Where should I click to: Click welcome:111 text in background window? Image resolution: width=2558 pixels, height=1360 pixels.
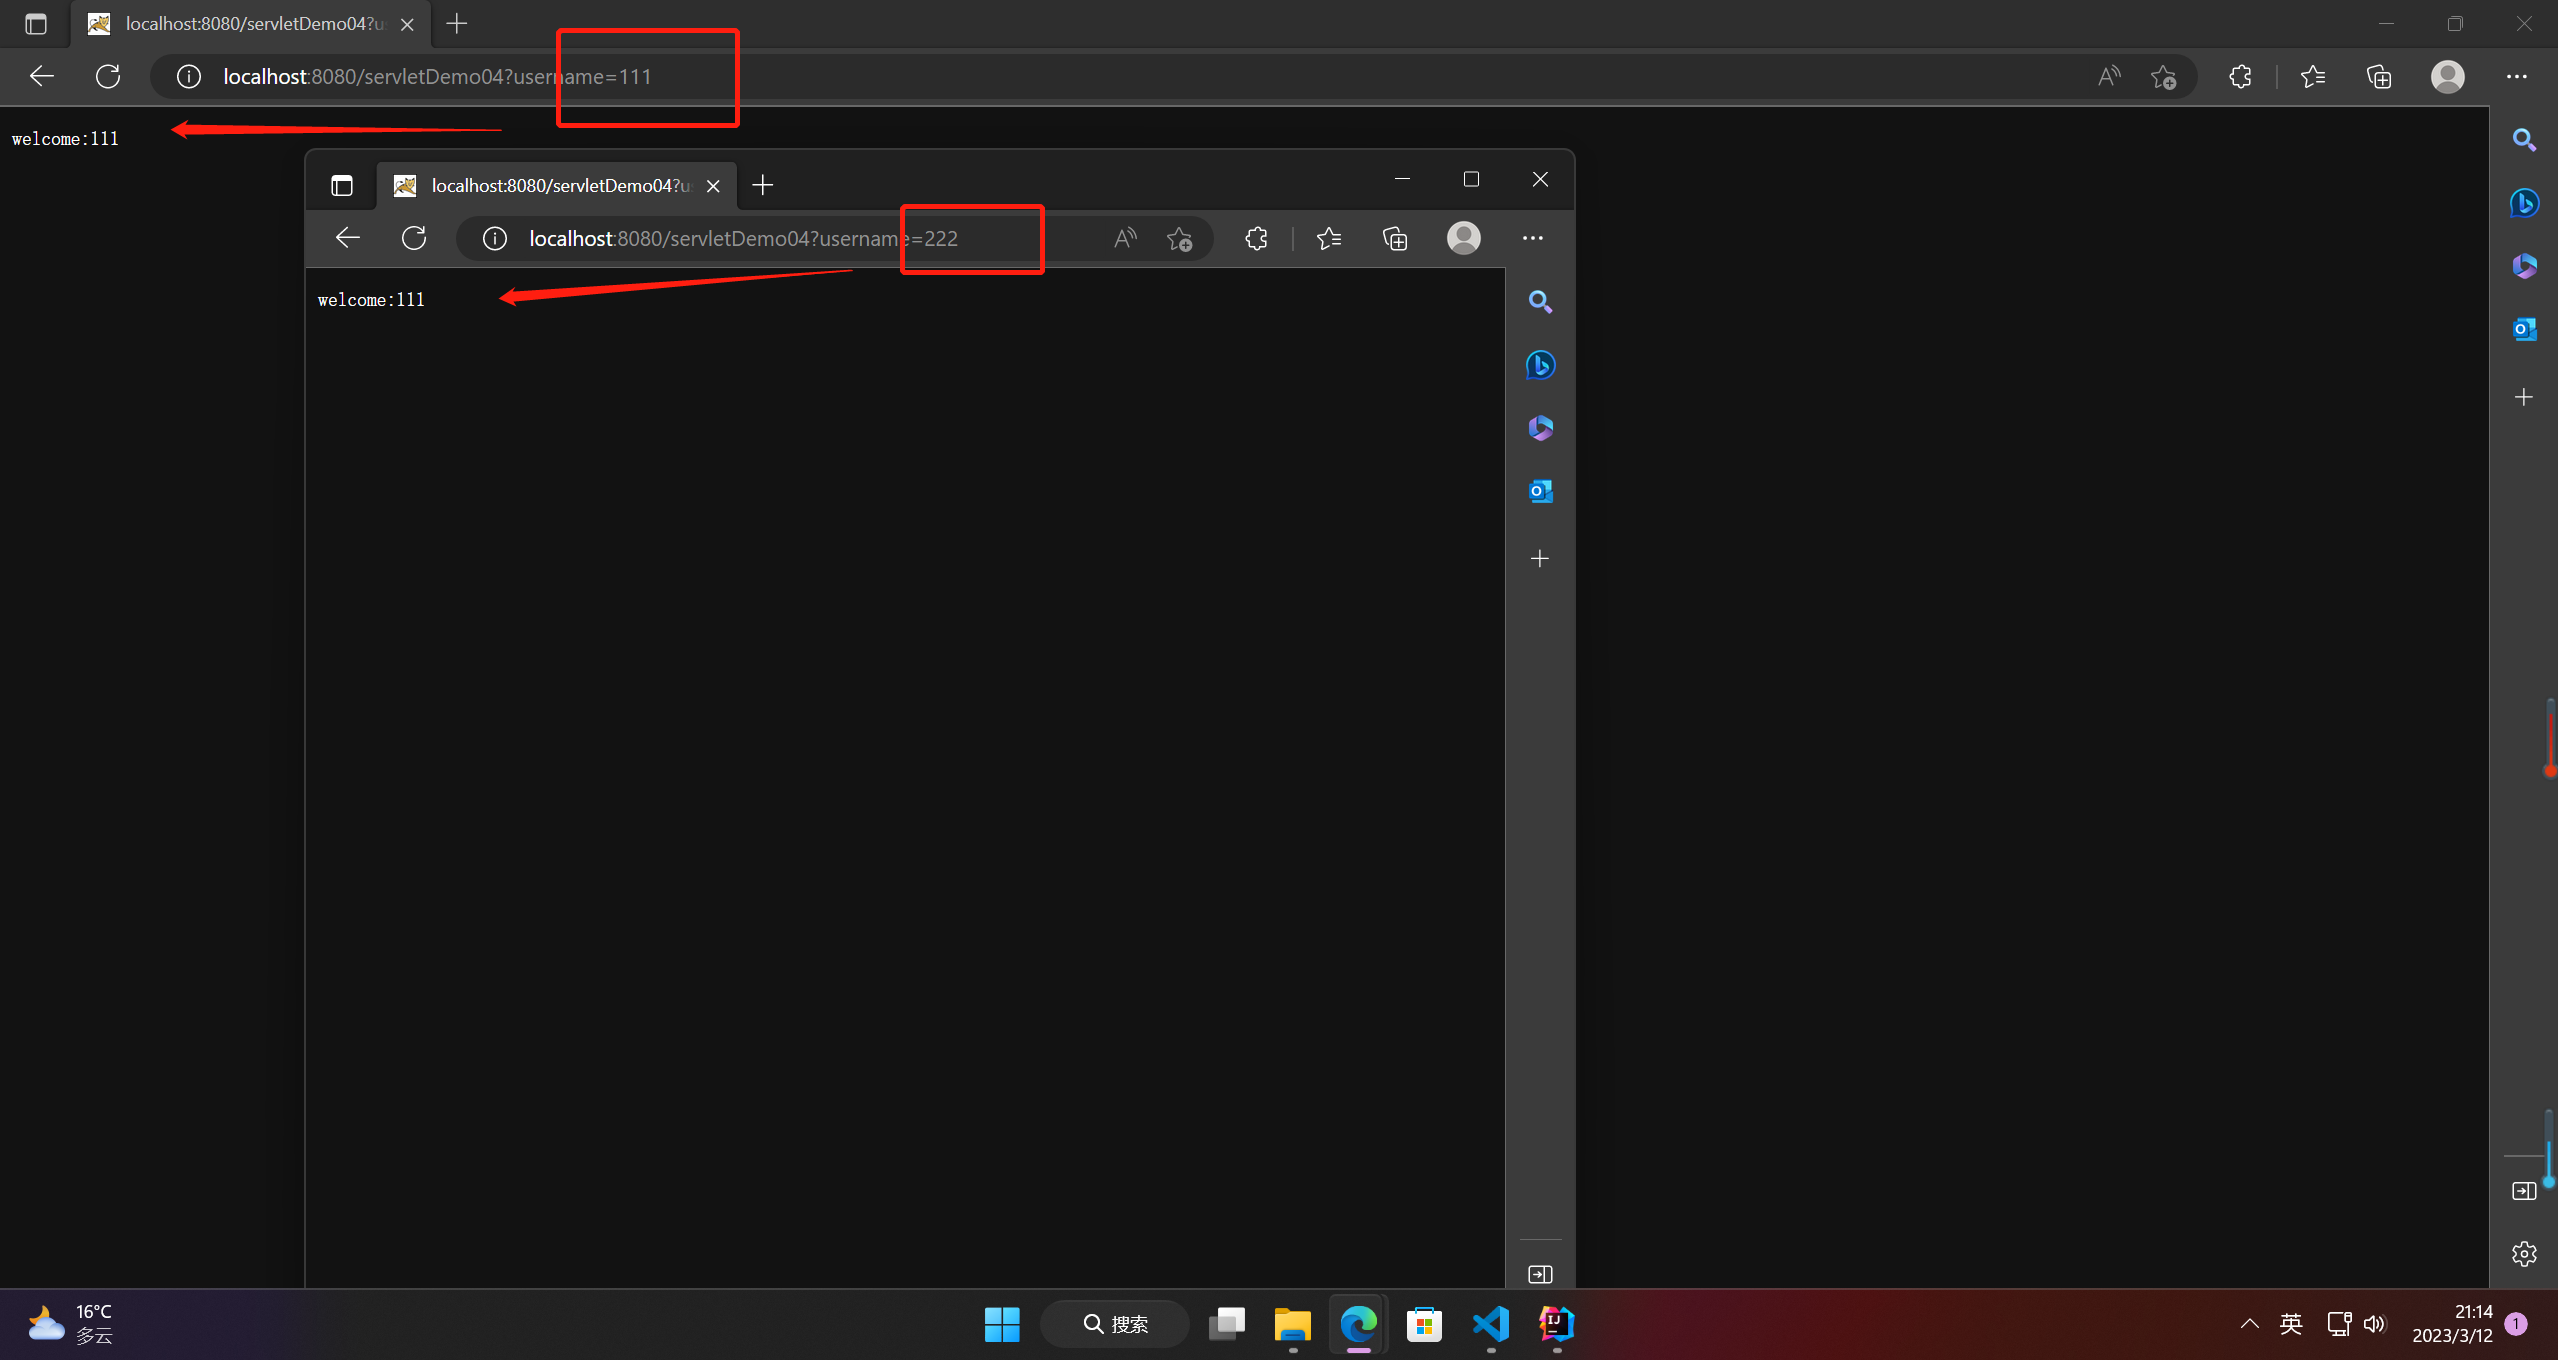click(65, 139)
